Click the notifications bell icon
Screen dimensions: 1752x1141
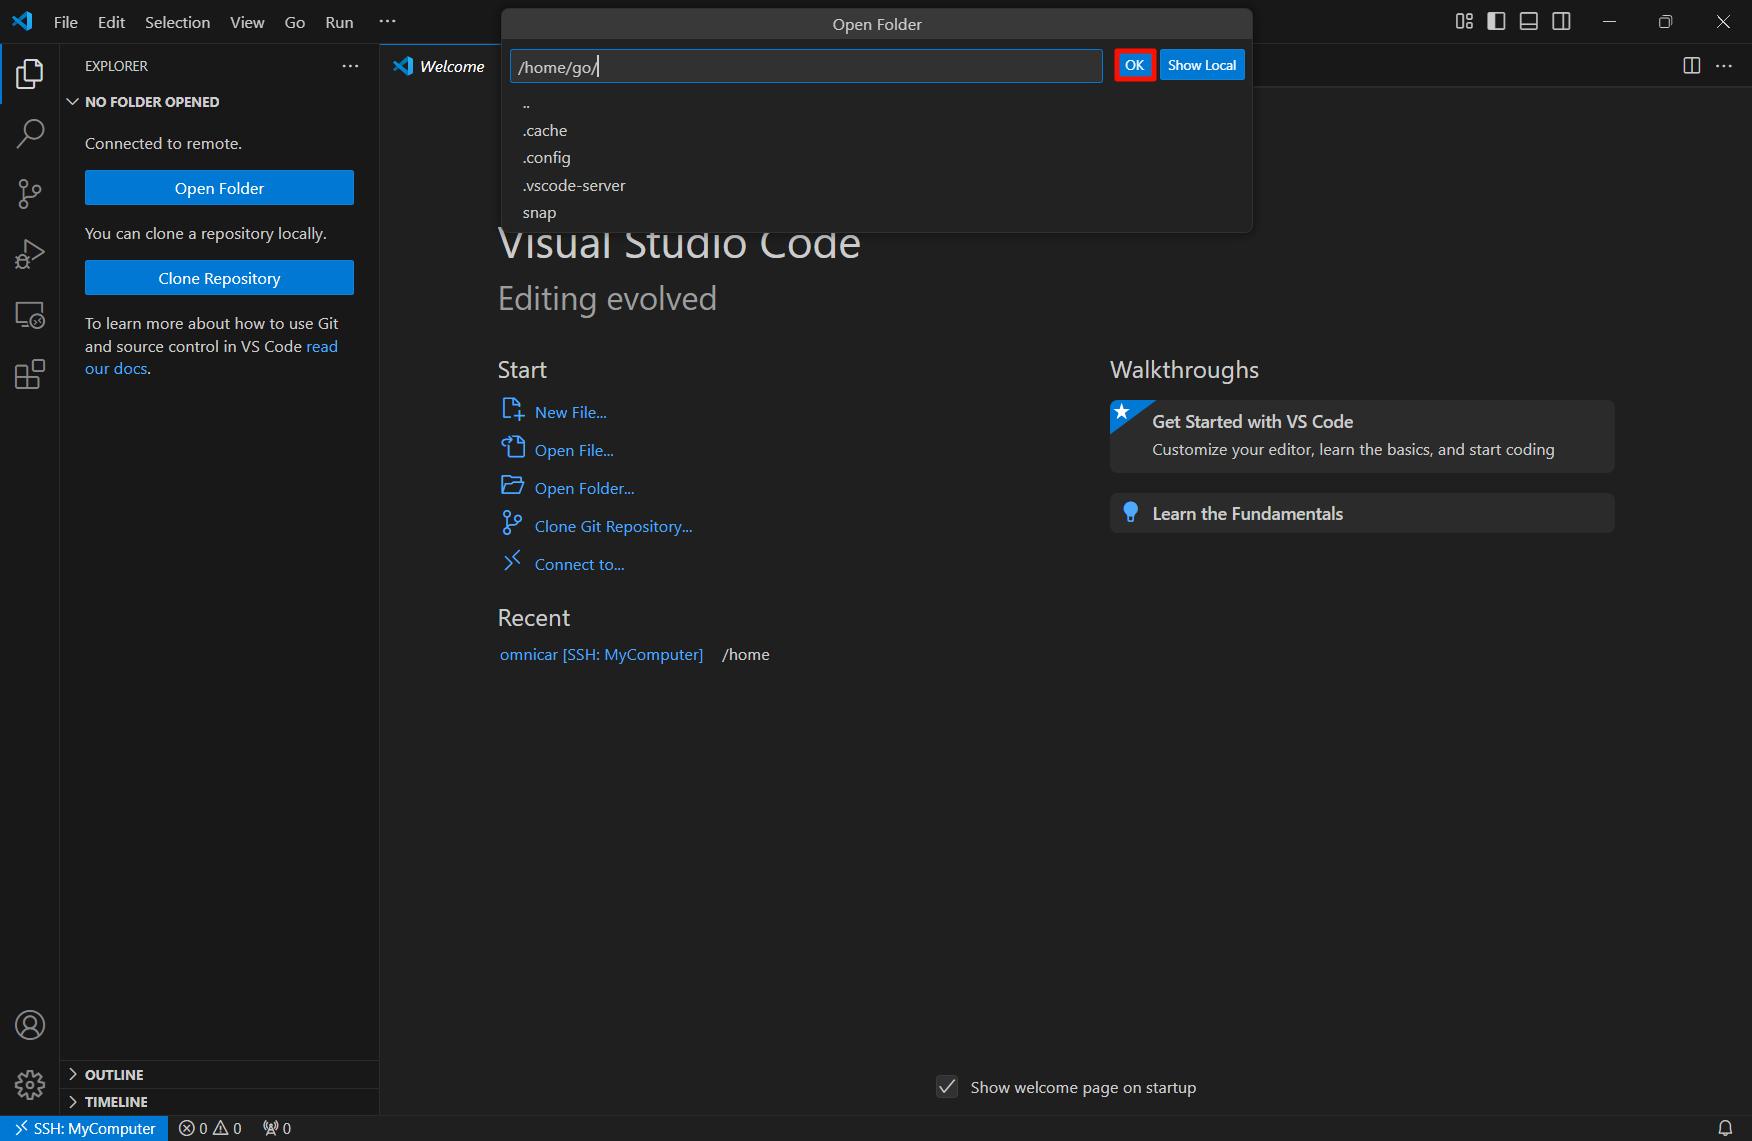click(1725, 1128)
